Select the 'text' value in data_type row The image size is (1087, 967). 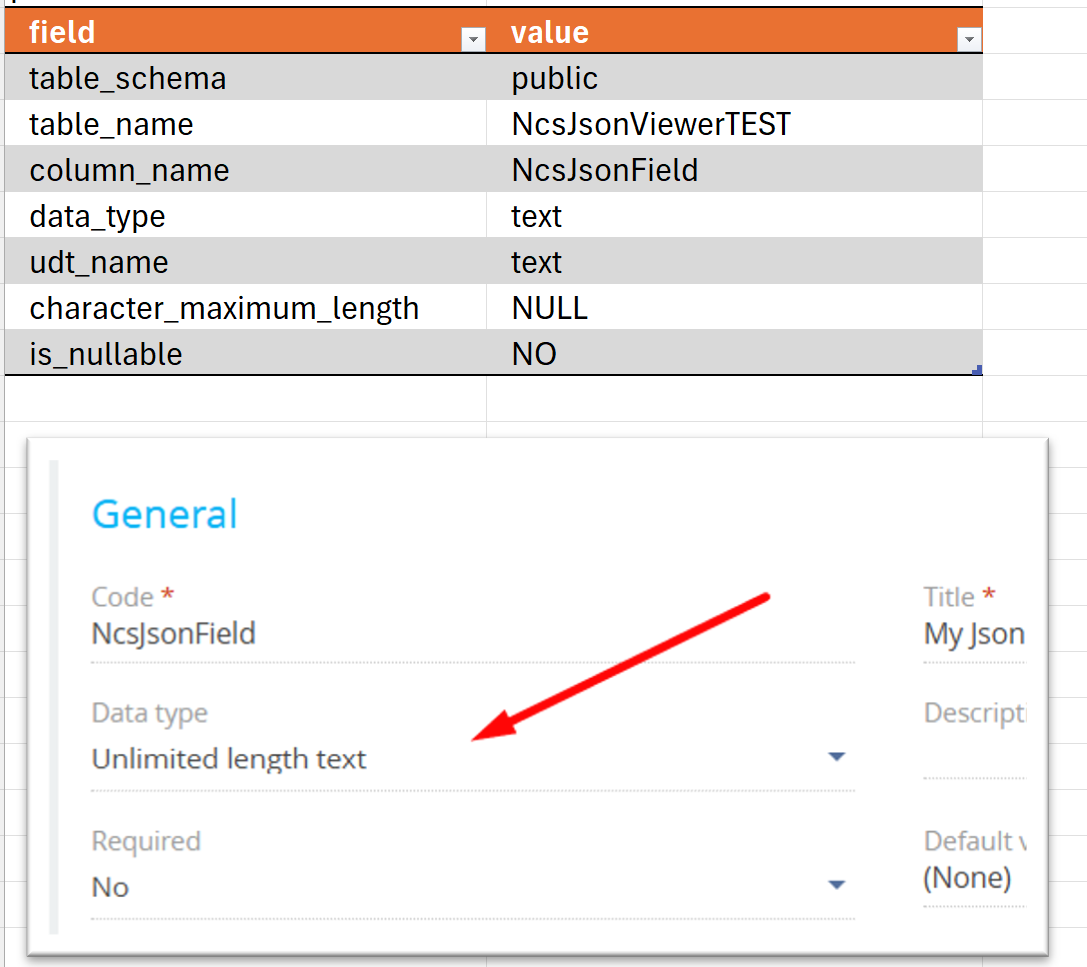click(x=734, y=215)
